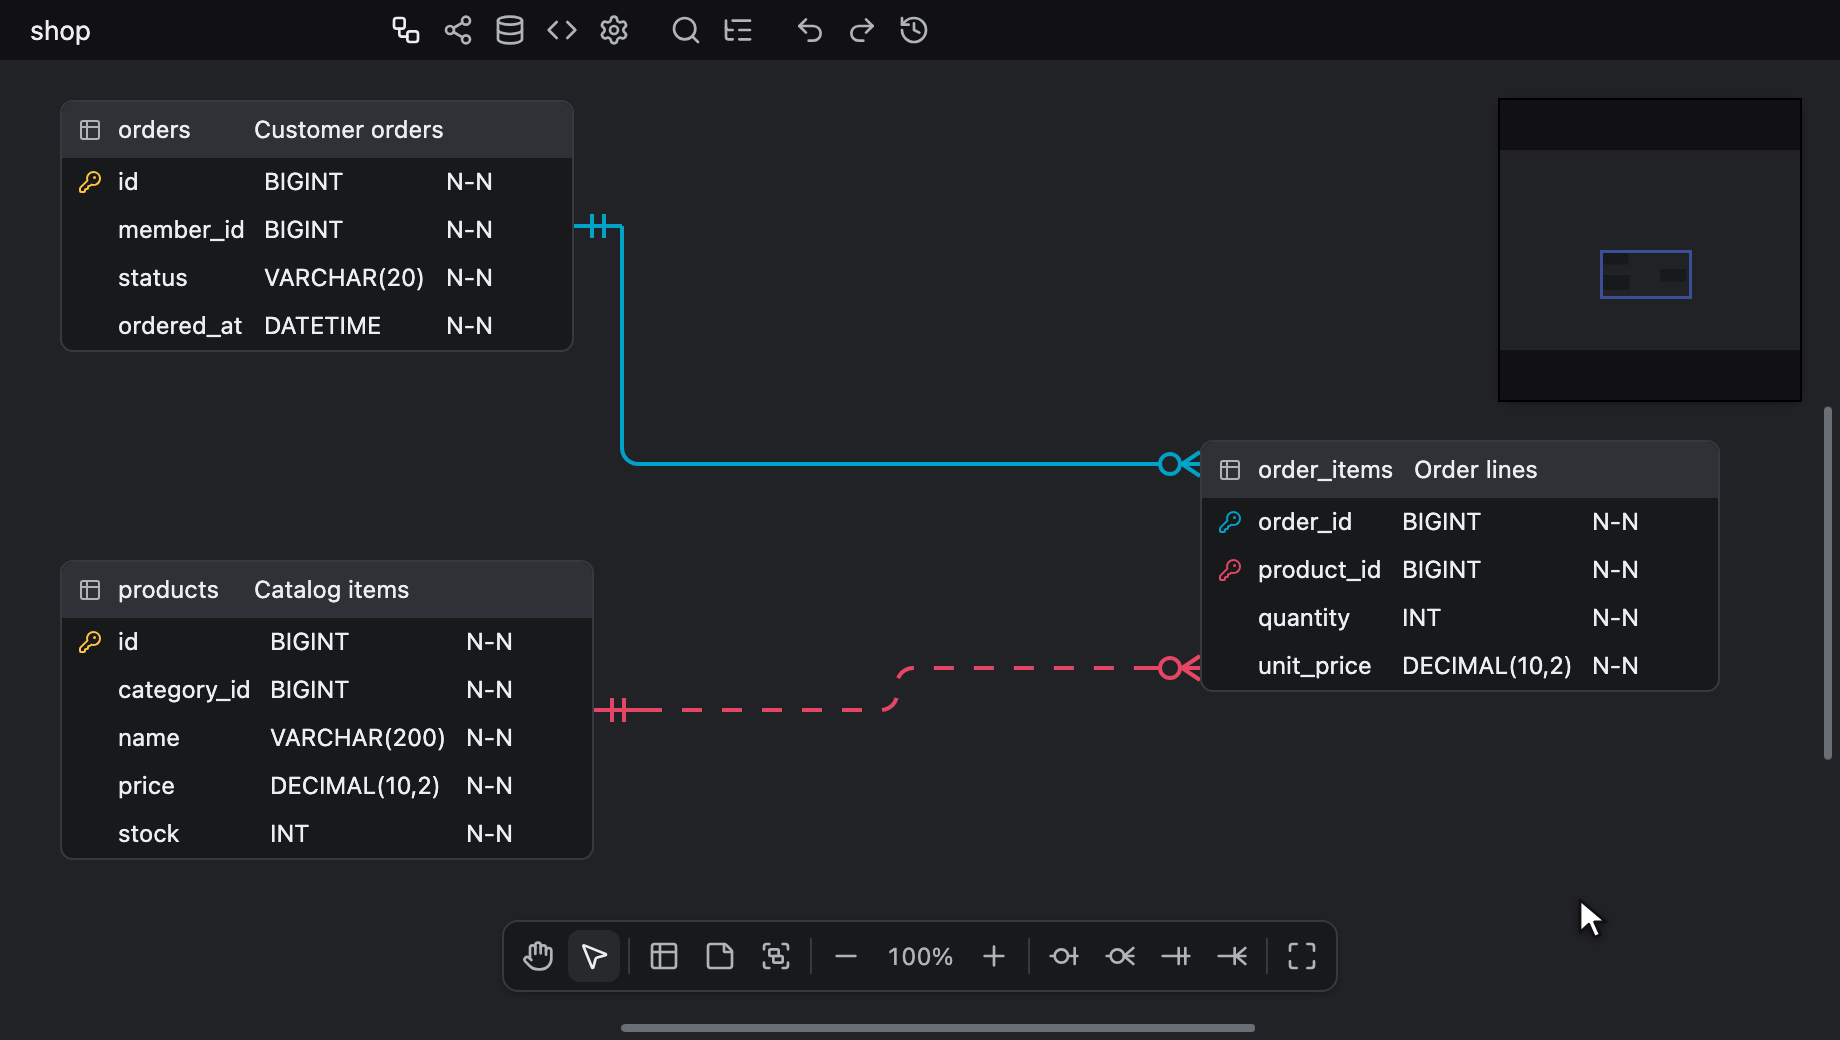Toggle fullscreen mode icon

coord(1302,956)
